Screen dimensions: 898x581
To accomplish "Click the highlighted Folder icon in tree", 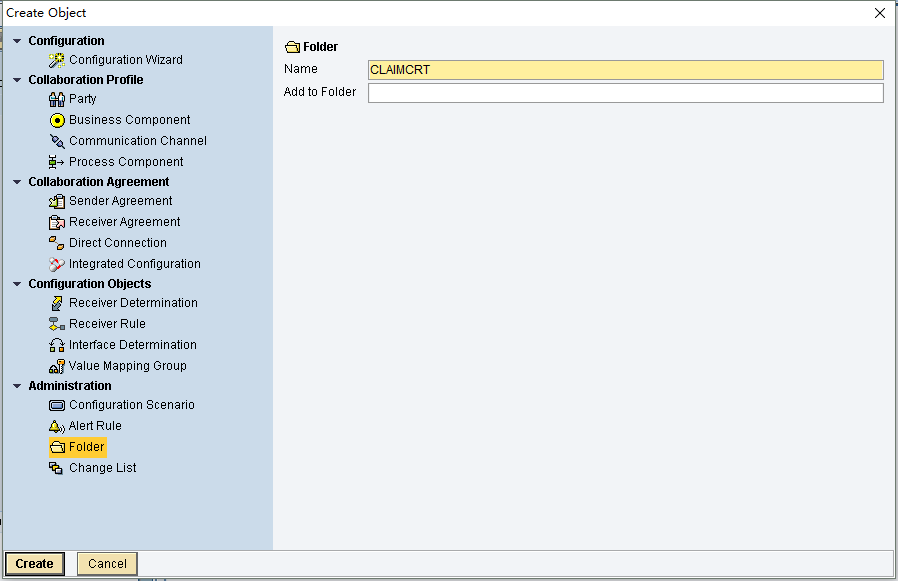I will (57, 447).
